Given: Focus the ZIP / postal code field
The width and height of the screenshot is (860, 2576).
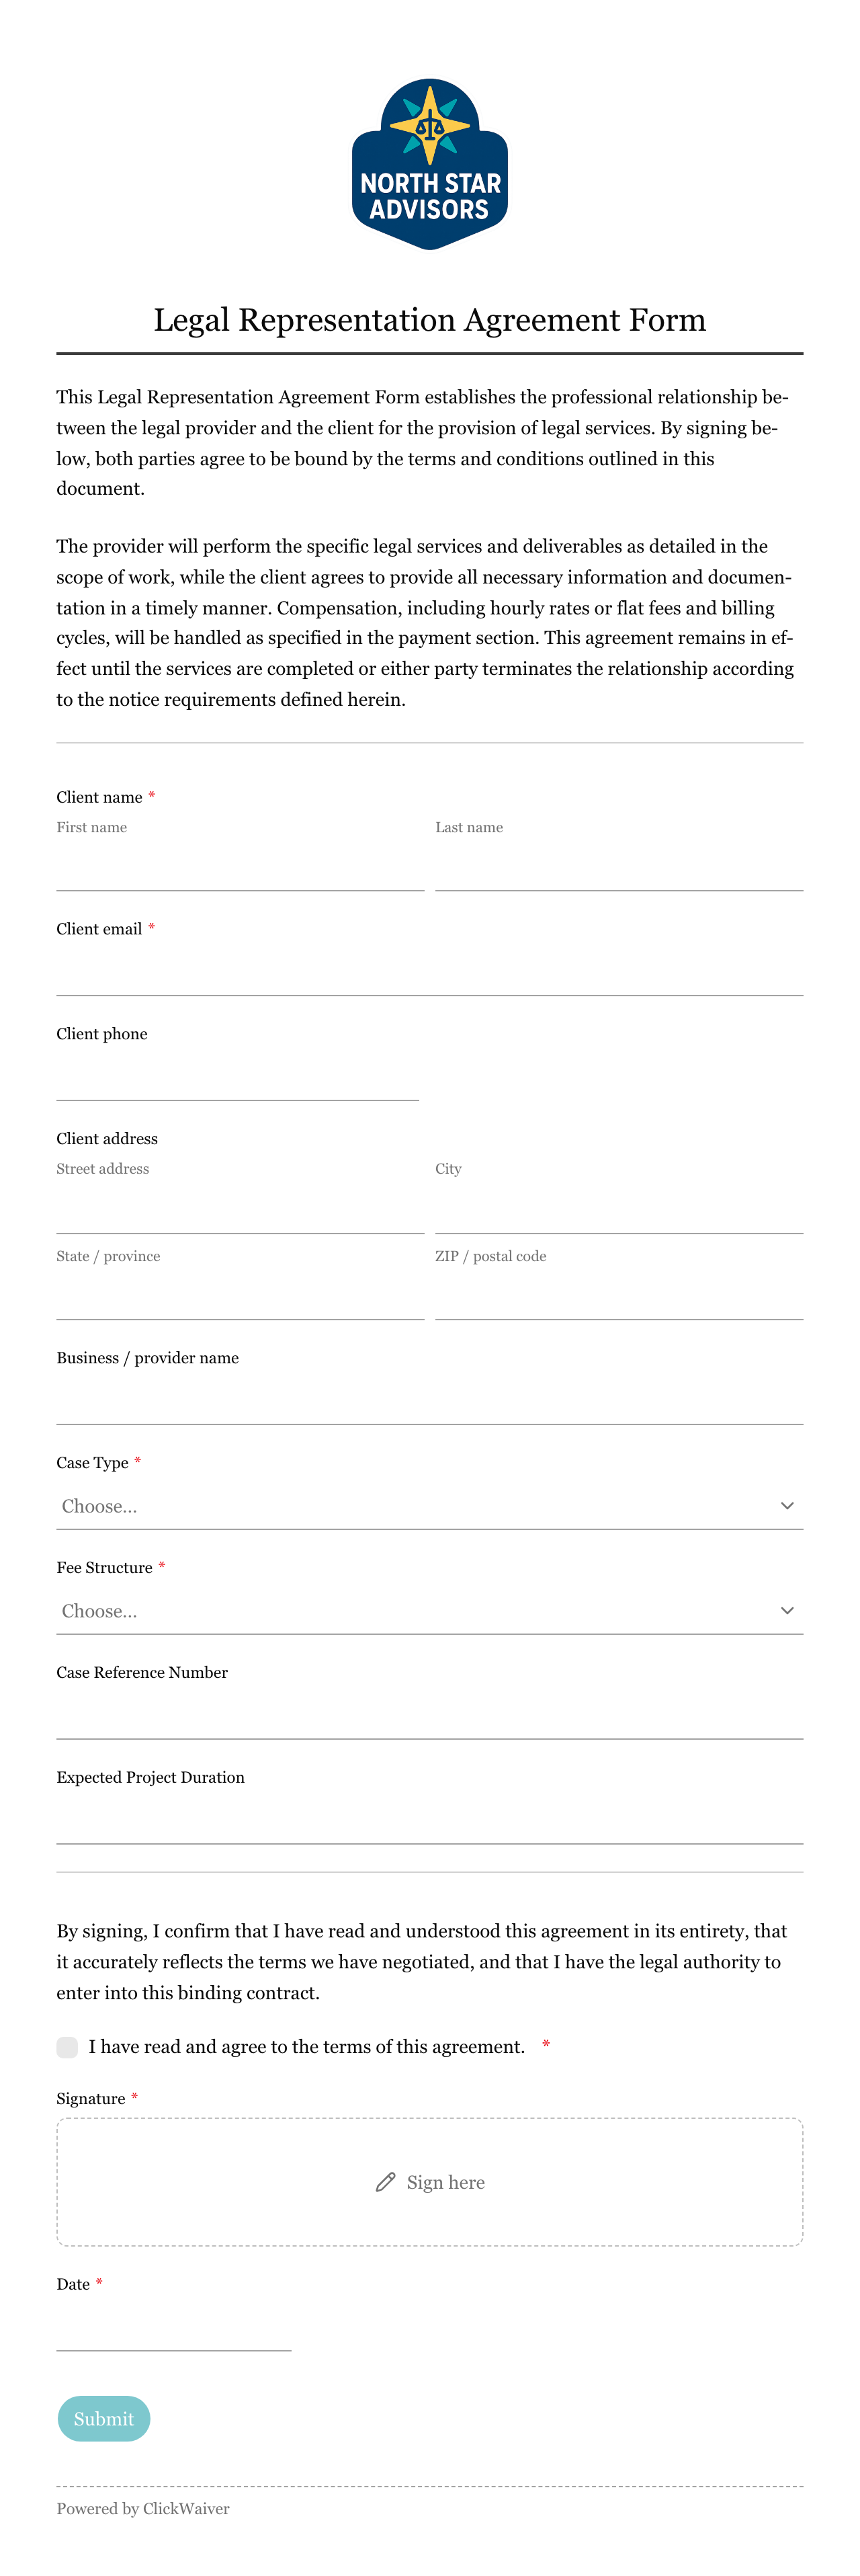Looking at the screenshot, I should (x=619, y=1297).
